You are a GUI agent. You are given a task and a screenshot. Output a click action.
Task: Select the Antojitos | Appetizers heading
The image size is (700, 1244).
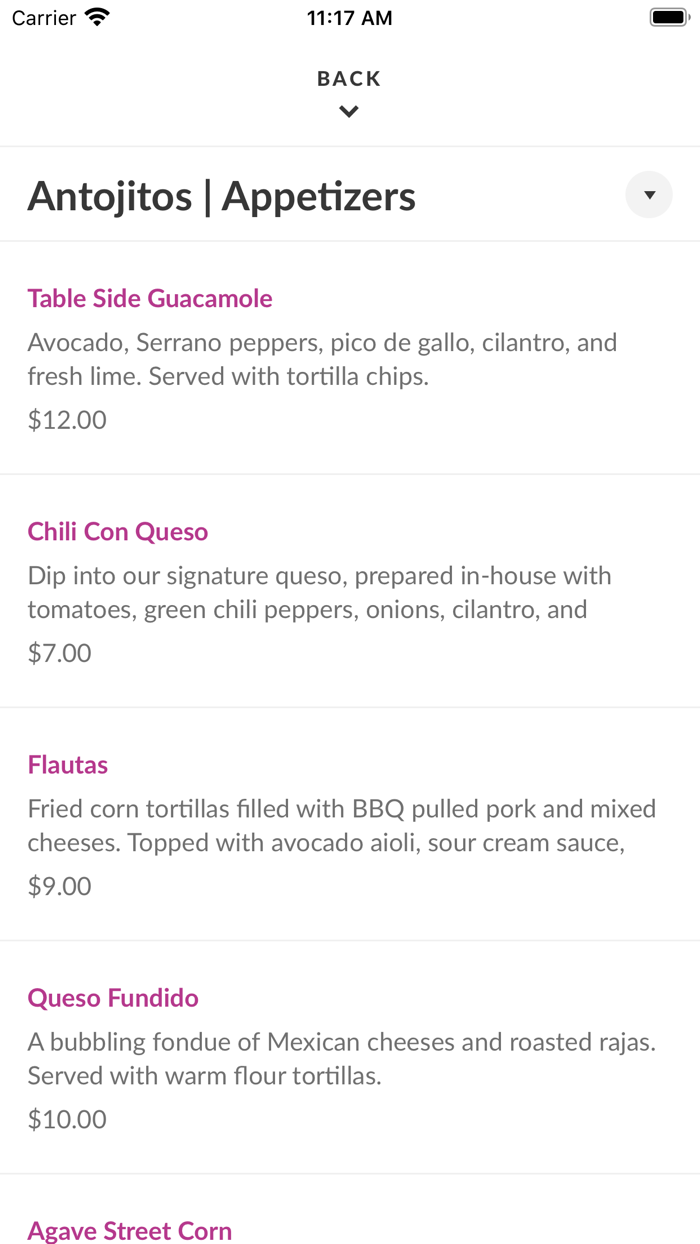pos(222,197)
